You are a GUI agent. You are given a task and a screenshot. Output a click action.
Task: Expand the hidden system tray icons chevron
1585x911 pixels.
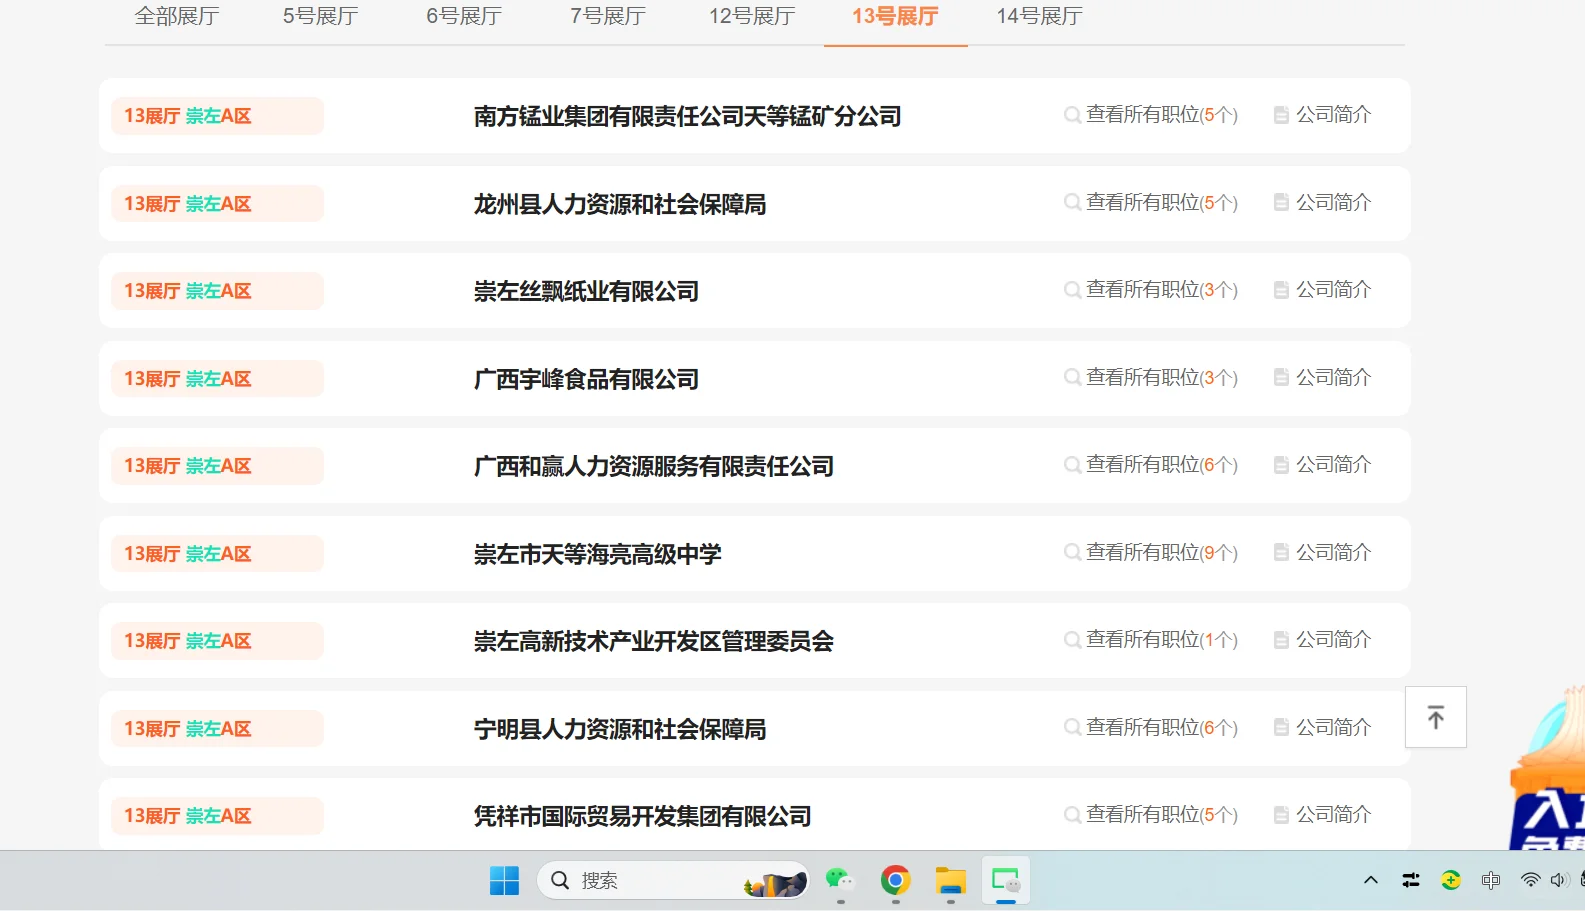(x=1371, y=880)
